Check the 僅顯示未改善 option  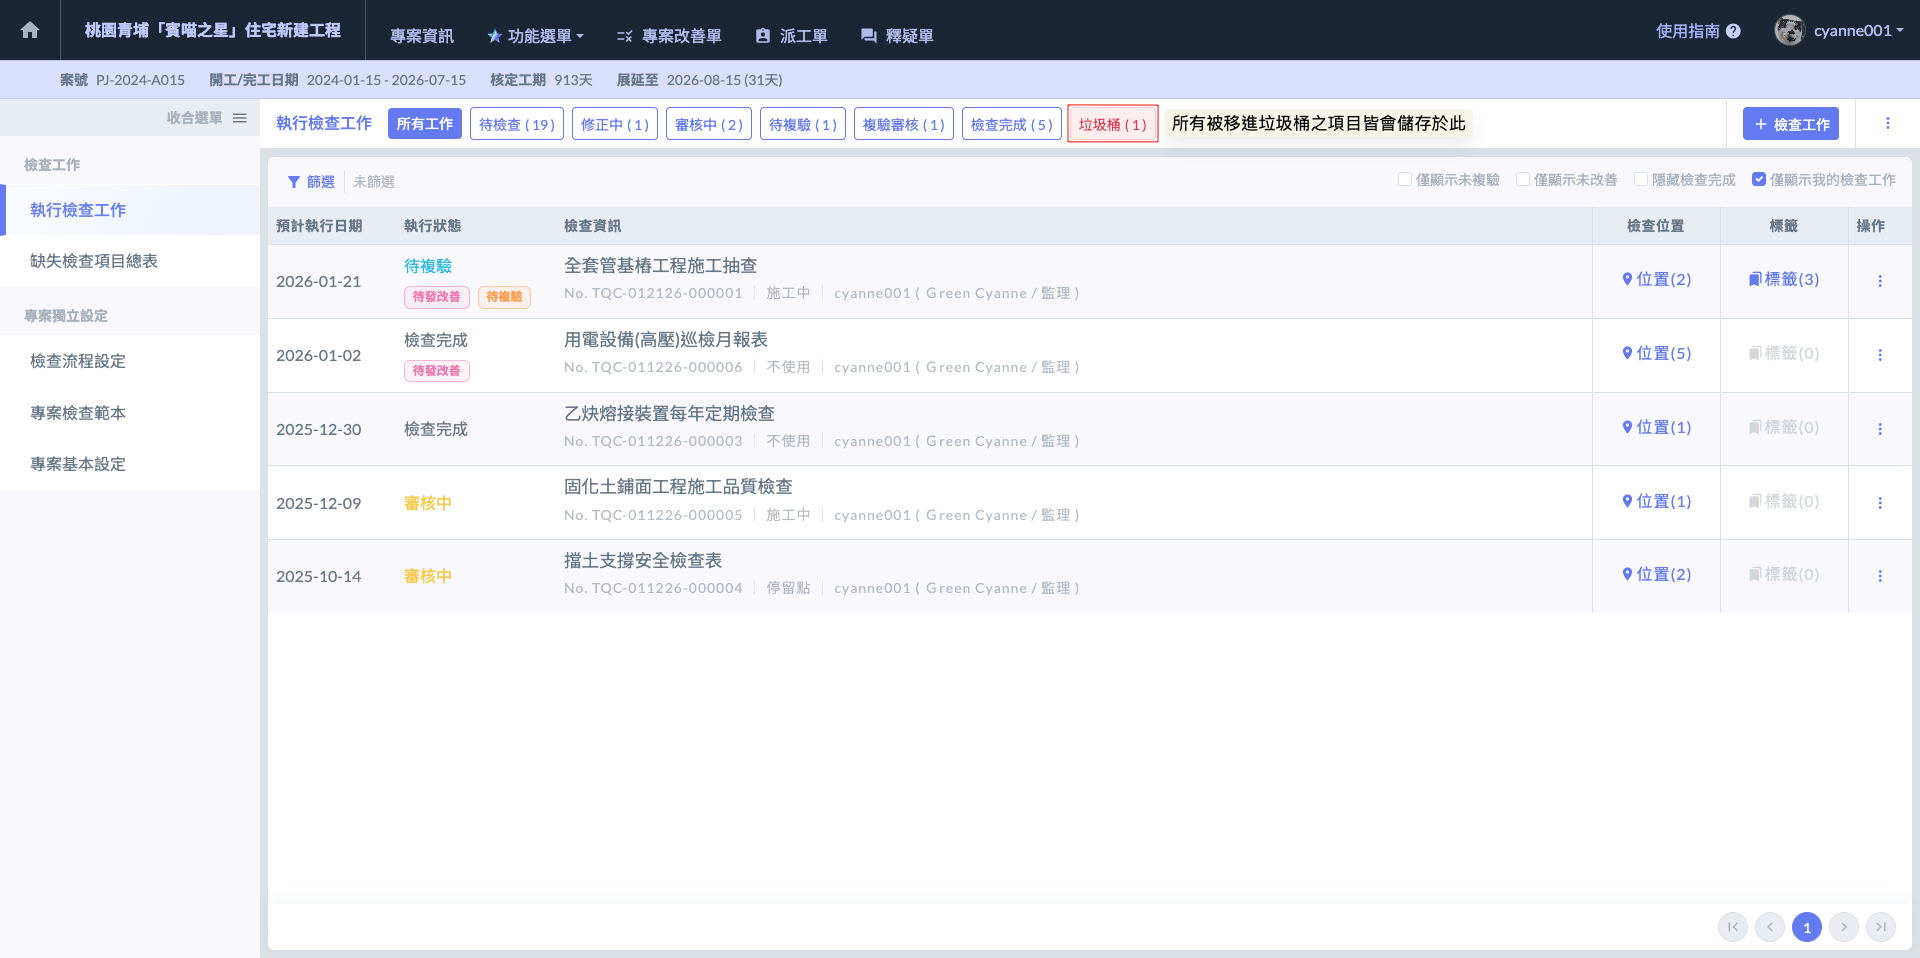1523,180
